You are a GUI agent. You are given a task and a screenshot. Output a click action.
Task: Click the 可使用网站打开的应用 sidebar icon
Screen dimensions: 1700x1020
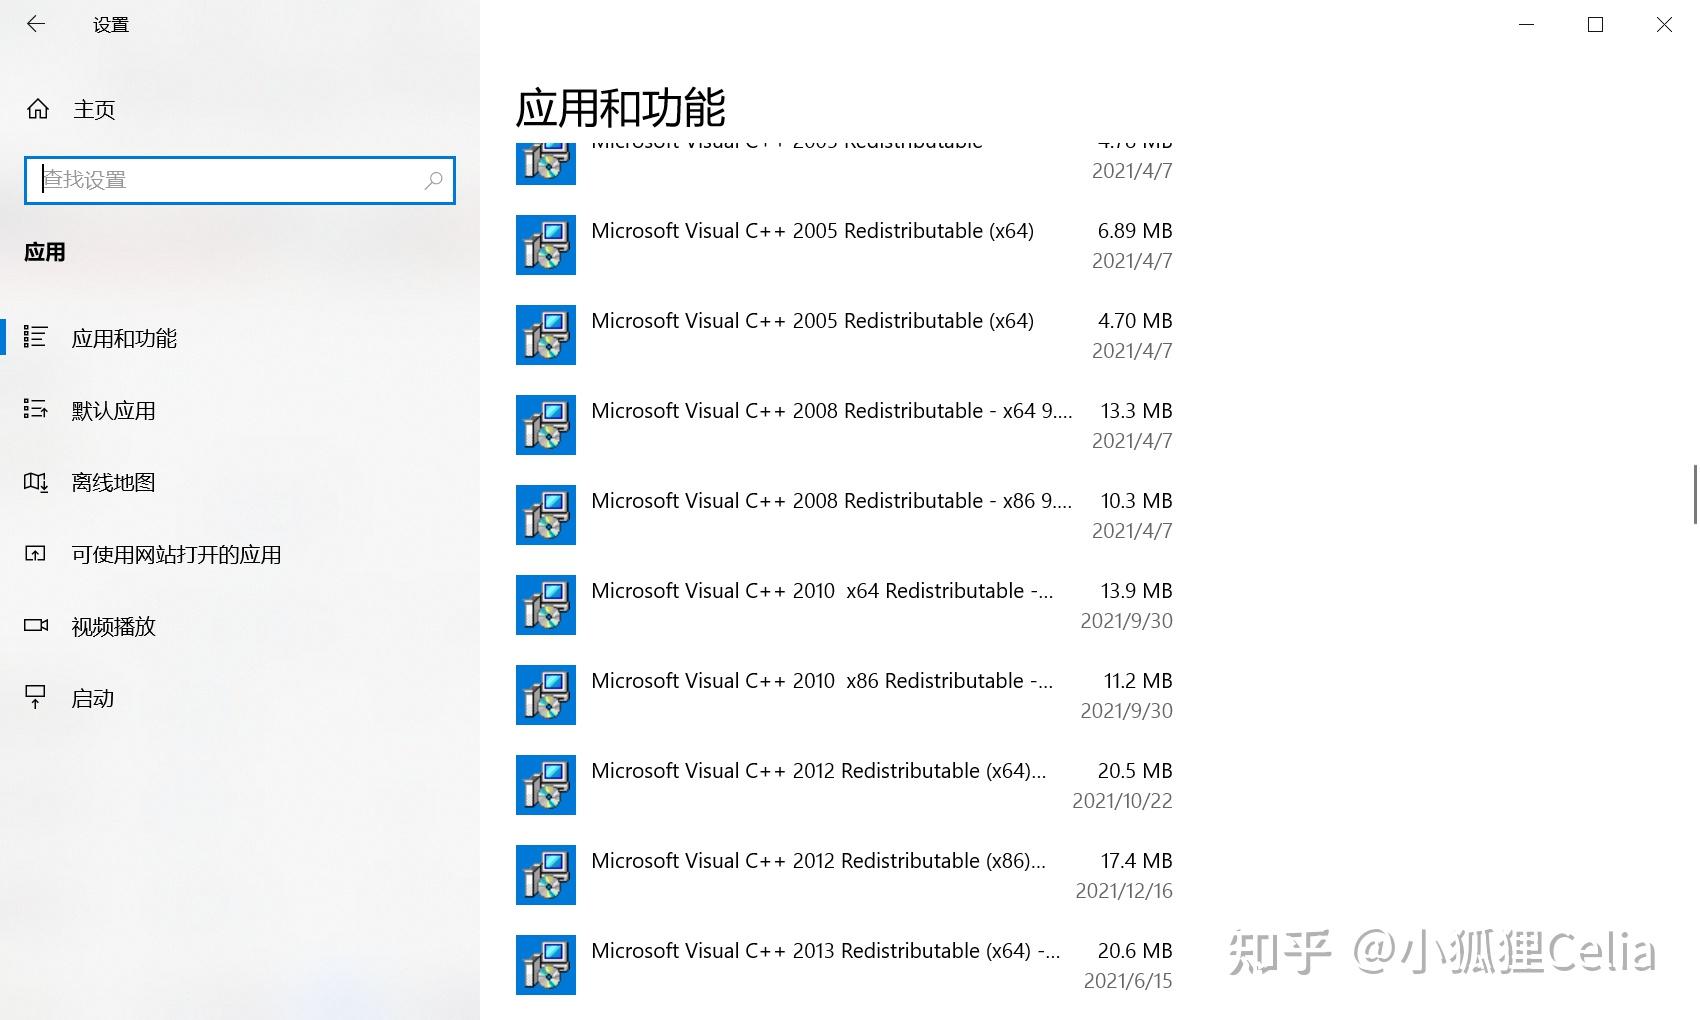(36, 553)
